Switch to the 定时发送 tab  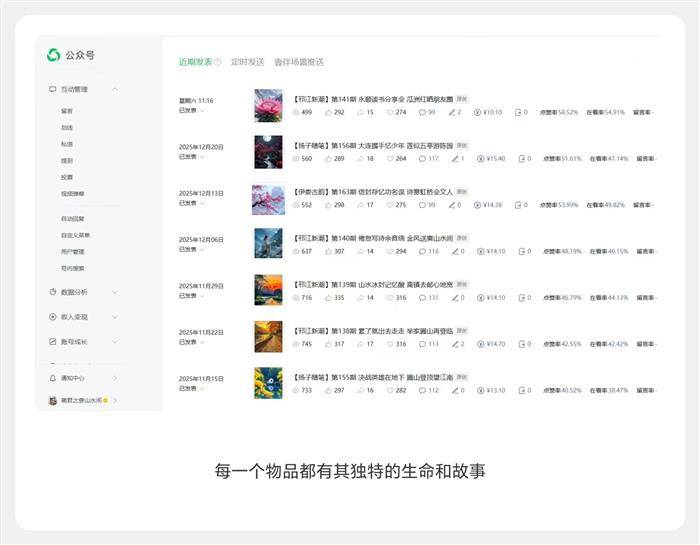(247, 62)
